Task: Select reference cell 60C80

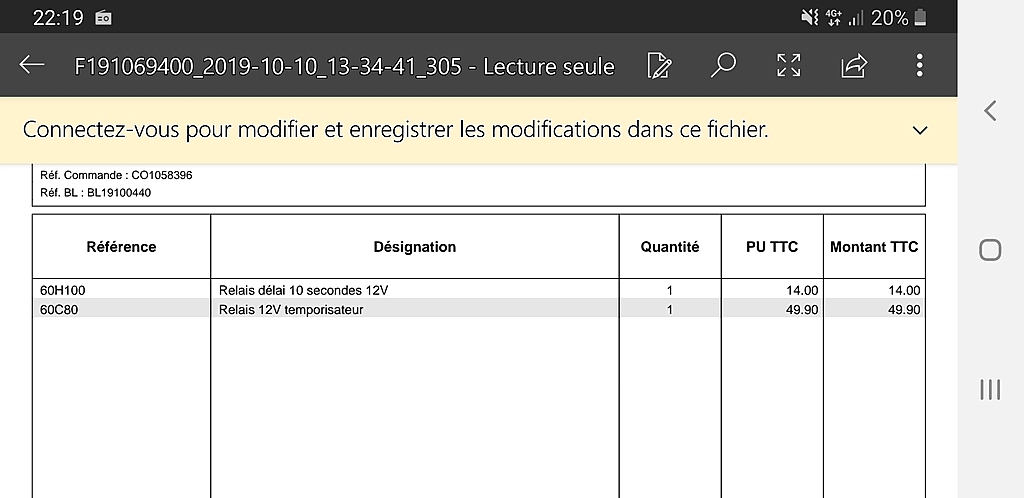Action: 59,310
